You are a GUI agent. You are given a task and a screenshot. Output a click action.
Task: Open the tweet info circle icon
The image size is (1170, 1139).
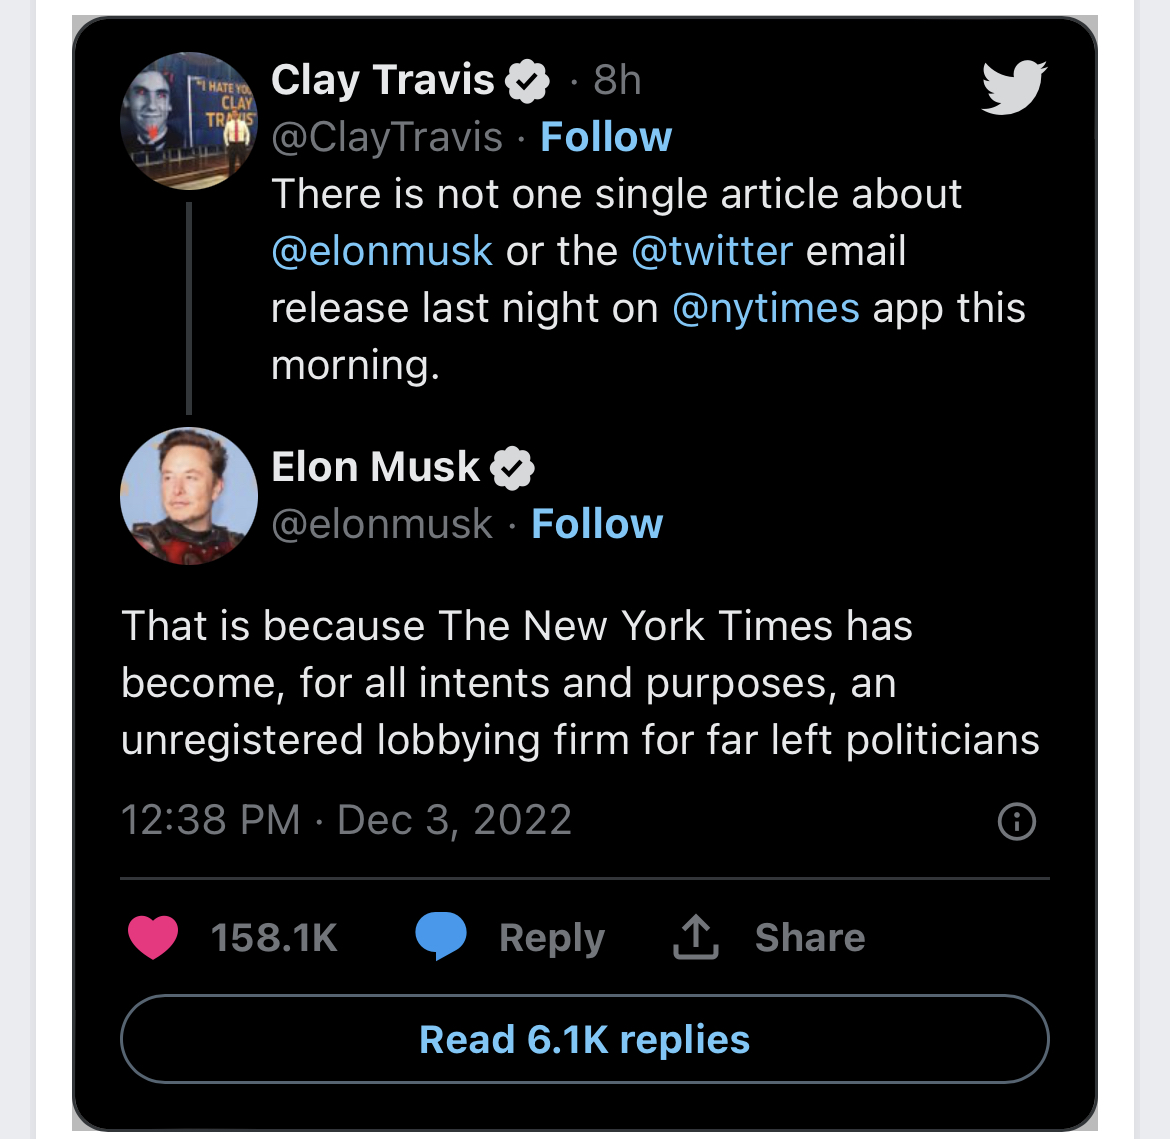tap(1017, 821)
